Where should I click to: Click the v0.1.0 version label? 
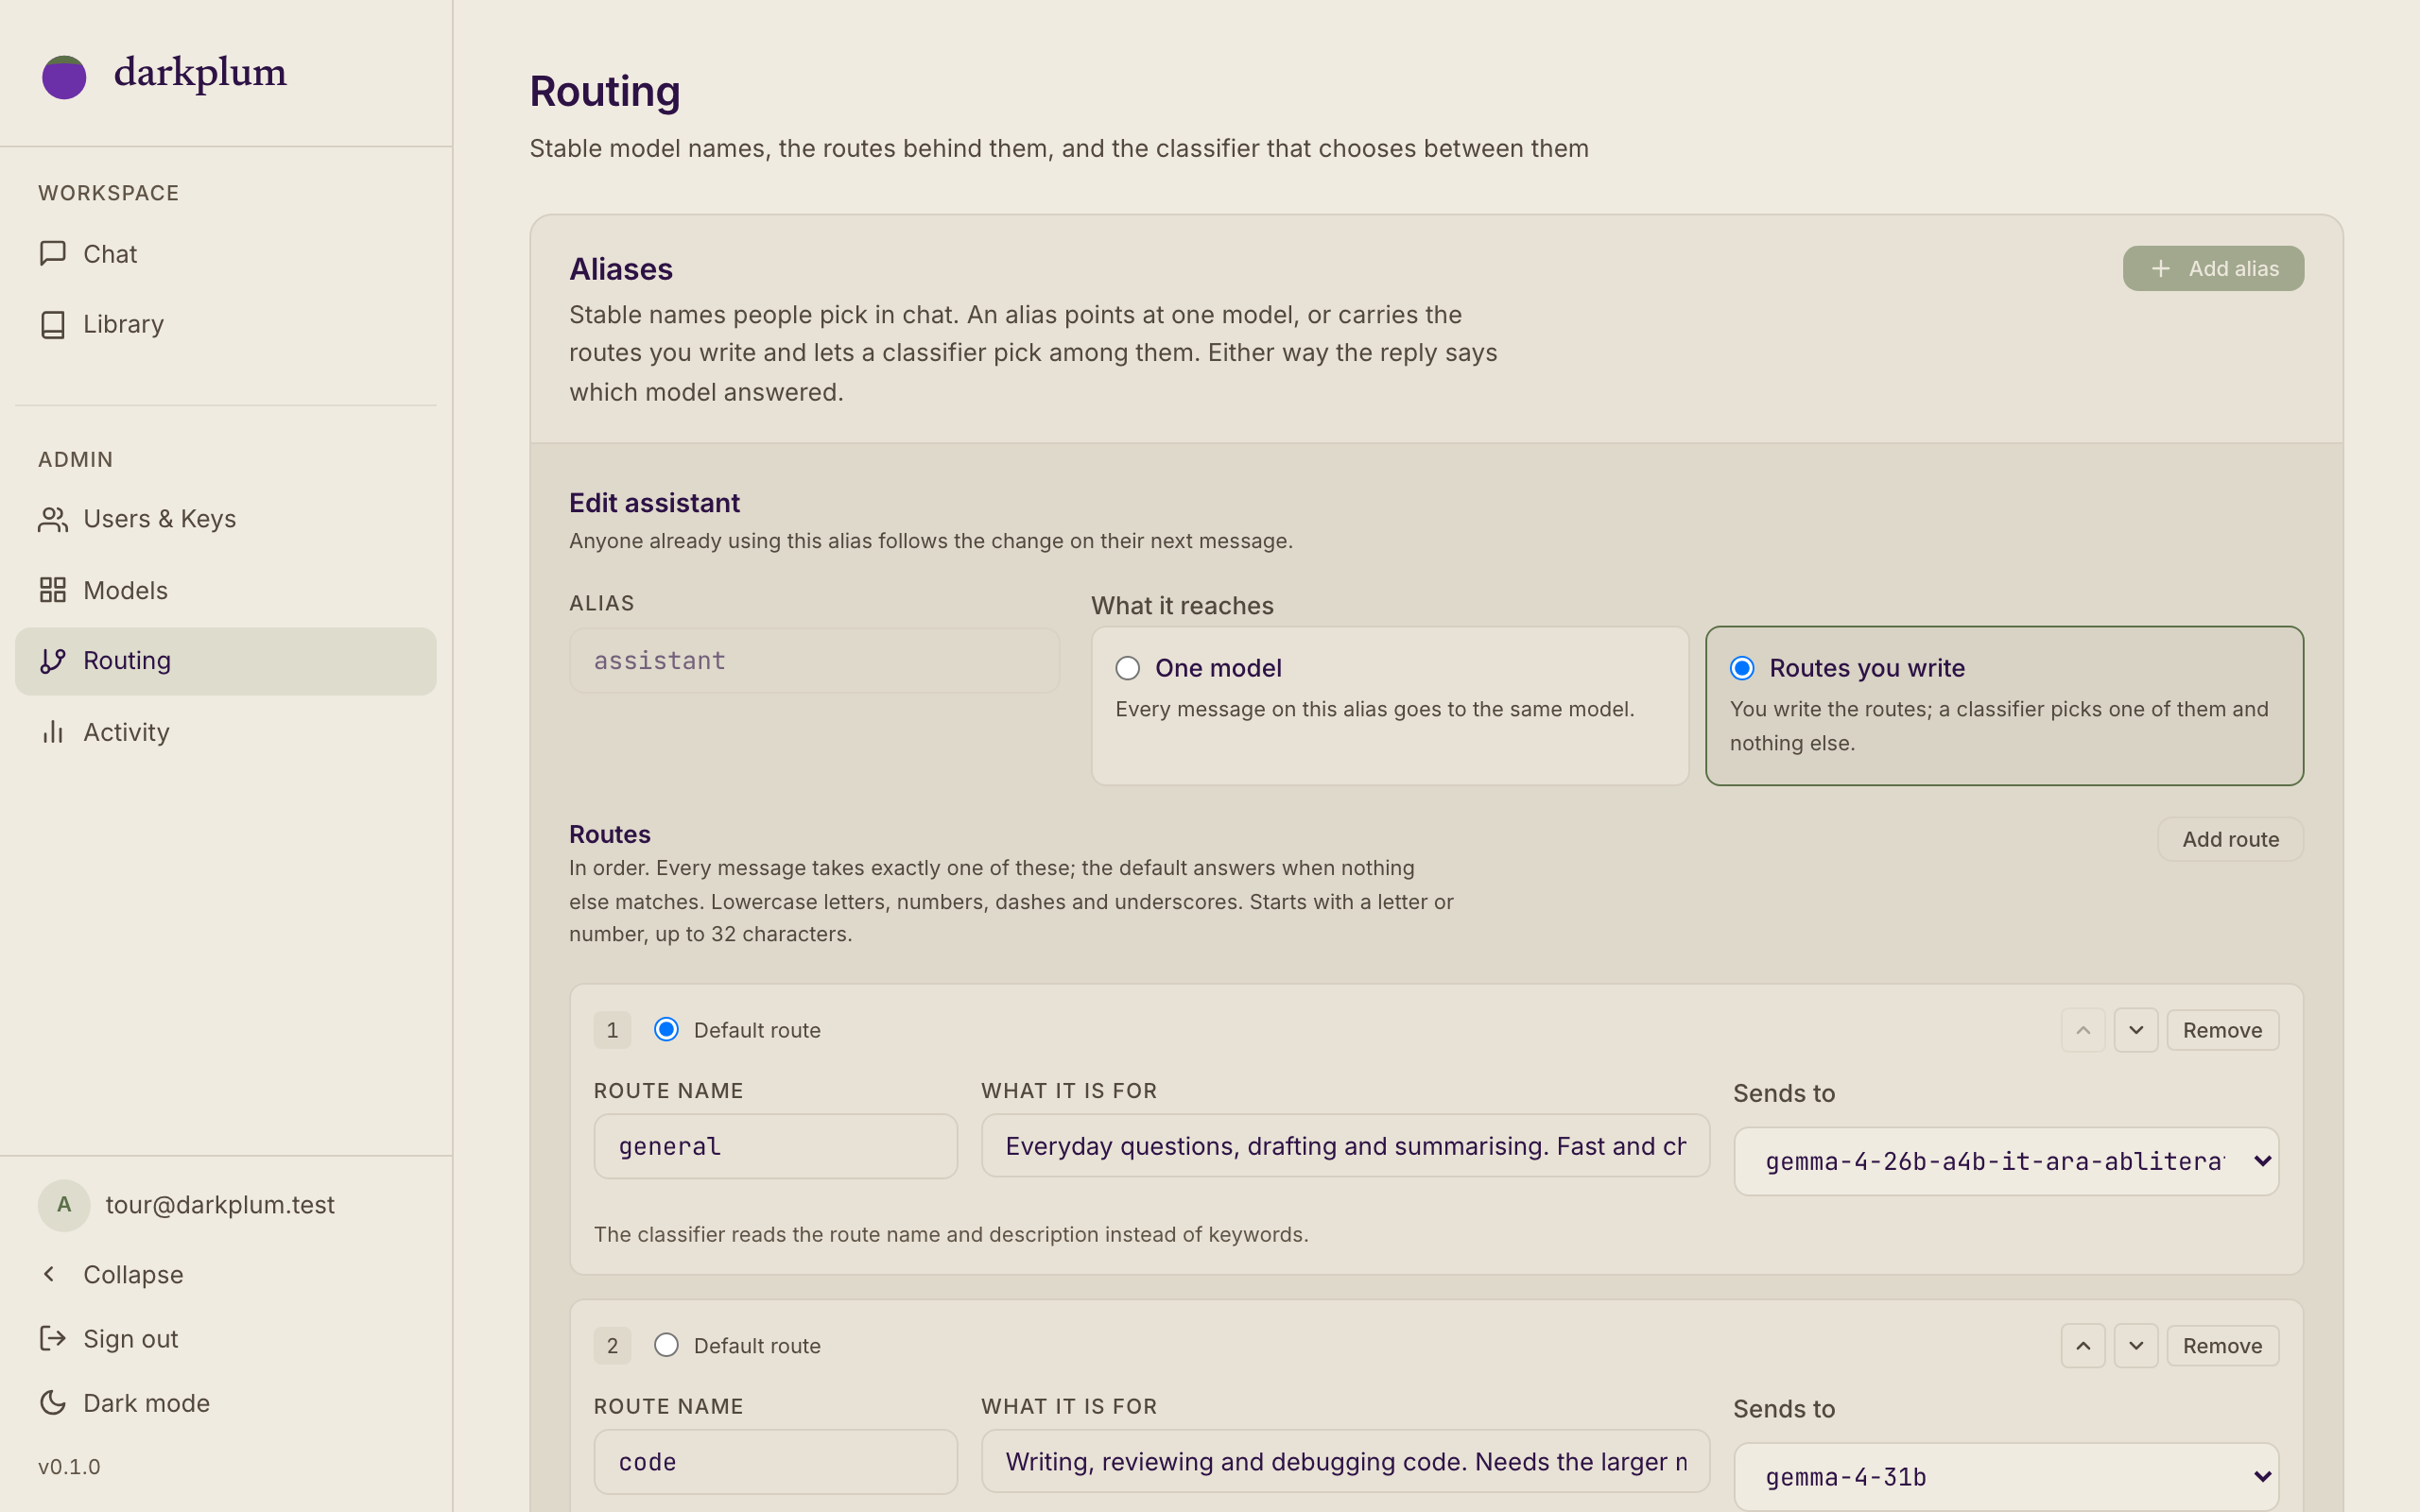pos(69,1467)
